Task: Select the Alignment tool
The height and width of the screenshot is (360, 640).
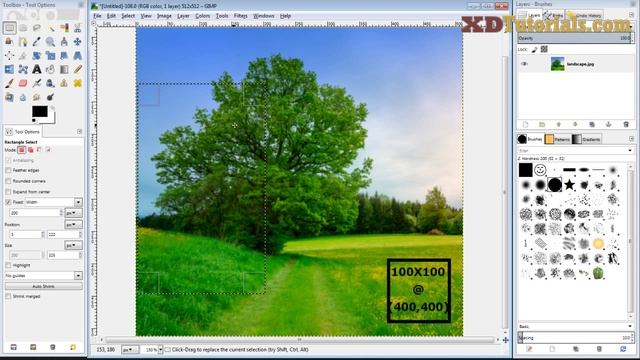Action: [x=9, y=56]
